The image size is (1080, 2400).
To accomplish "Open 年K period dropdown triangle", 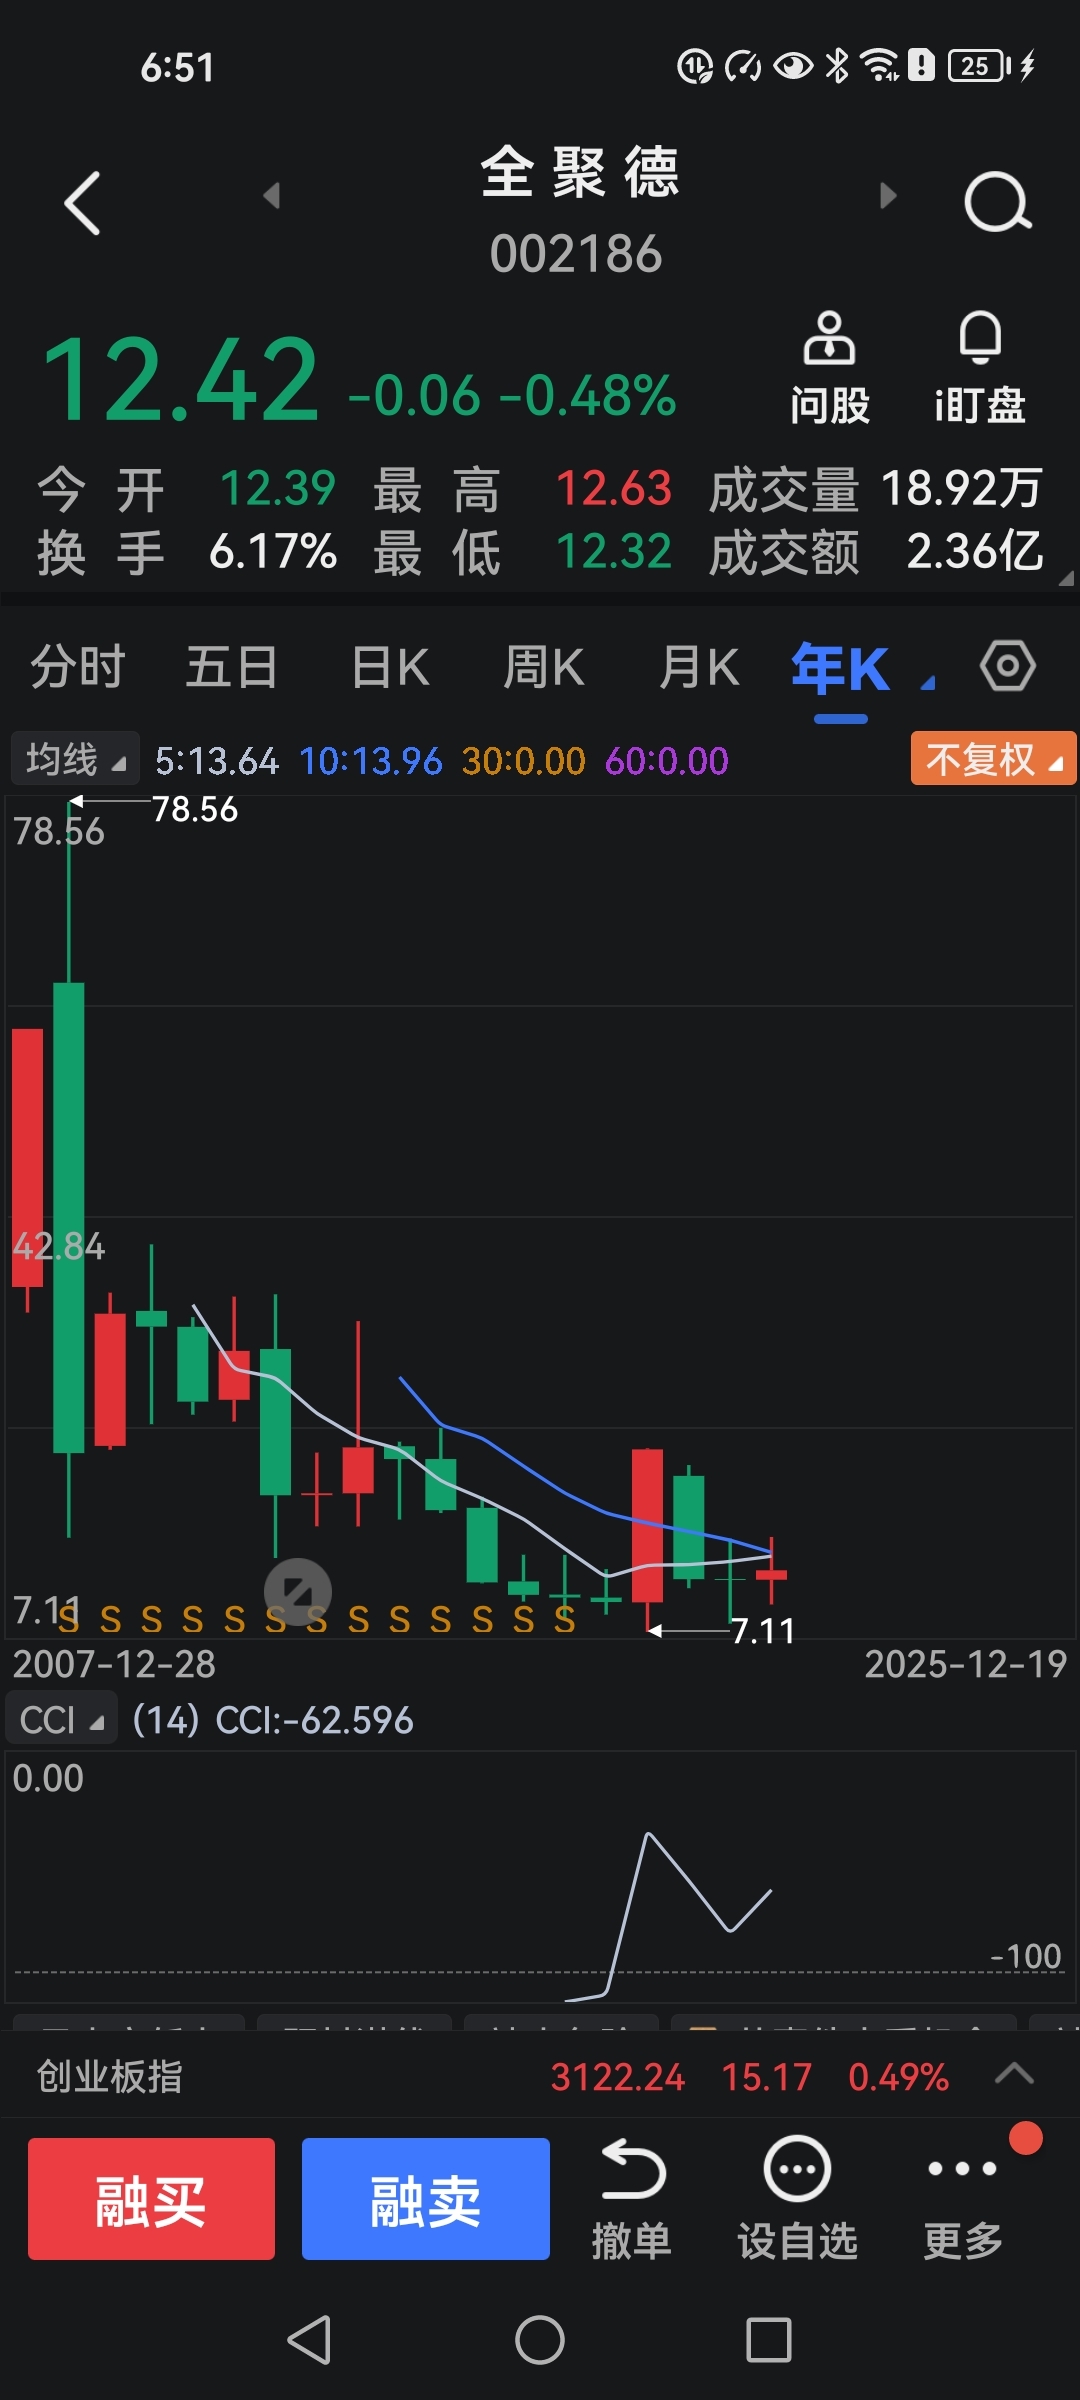I will [929, 683].
